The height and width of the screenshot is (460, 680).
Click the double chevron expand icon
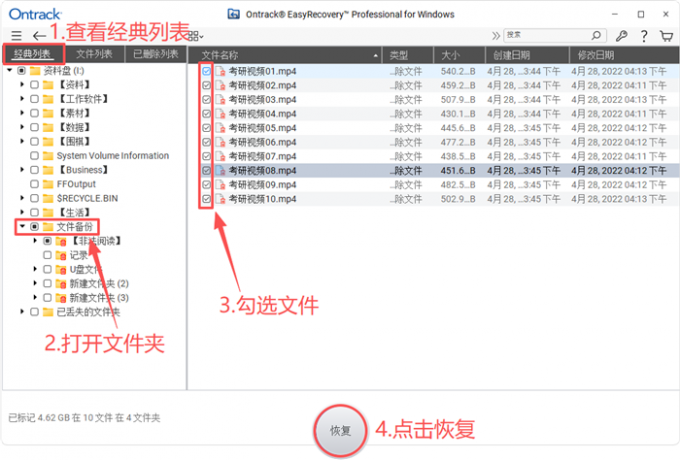pos(496,36)
